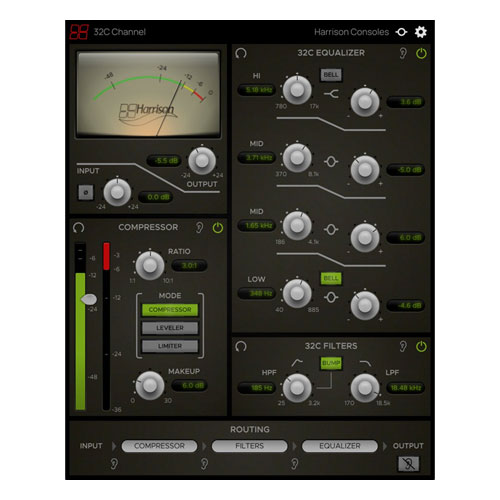Click the 3.0:1 ratio value field
Screen dimensions: 500x500
coord(189,266)
